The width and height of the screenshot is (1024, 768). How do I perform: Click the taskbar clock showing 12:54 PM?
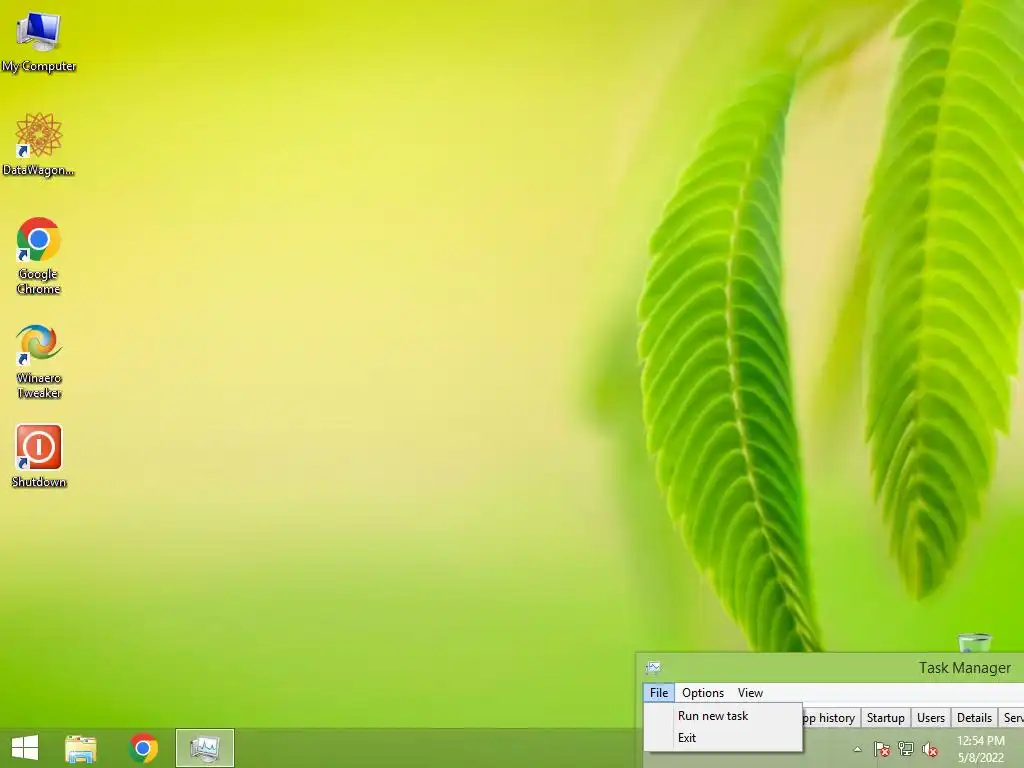980,749
